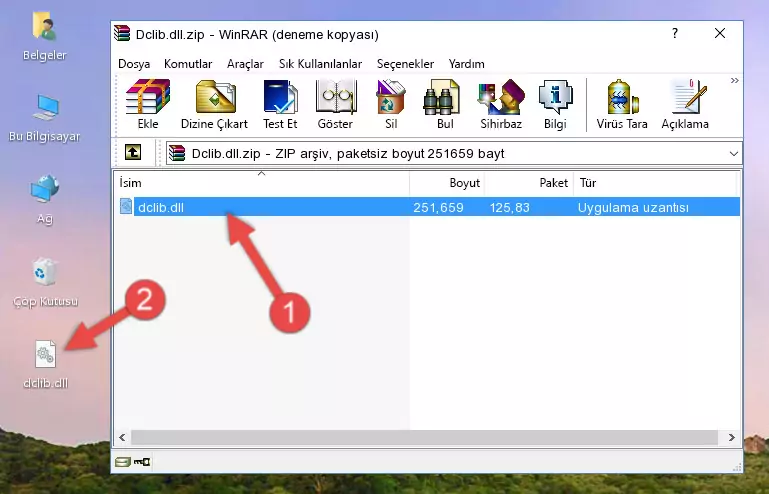Click the Uygulama uzantısı type cell
Screen dimensions: 769x494
633,208
